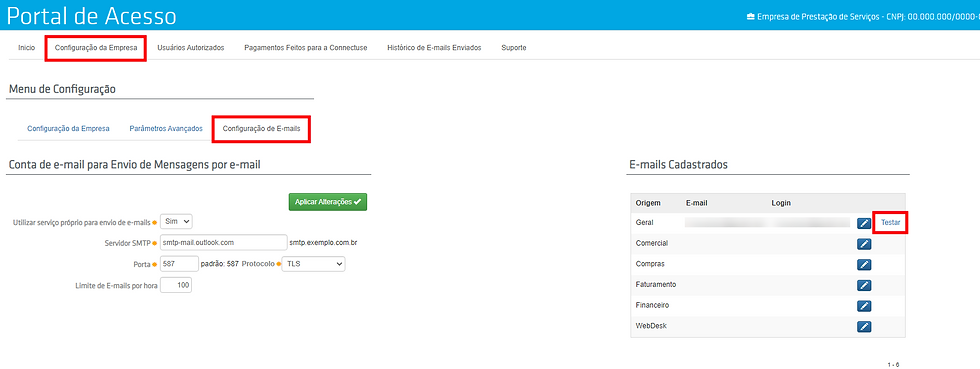The width and height of the screenshot is (980, 369).
Task: Select the Financeiro row label
Action: coord(652,305)
